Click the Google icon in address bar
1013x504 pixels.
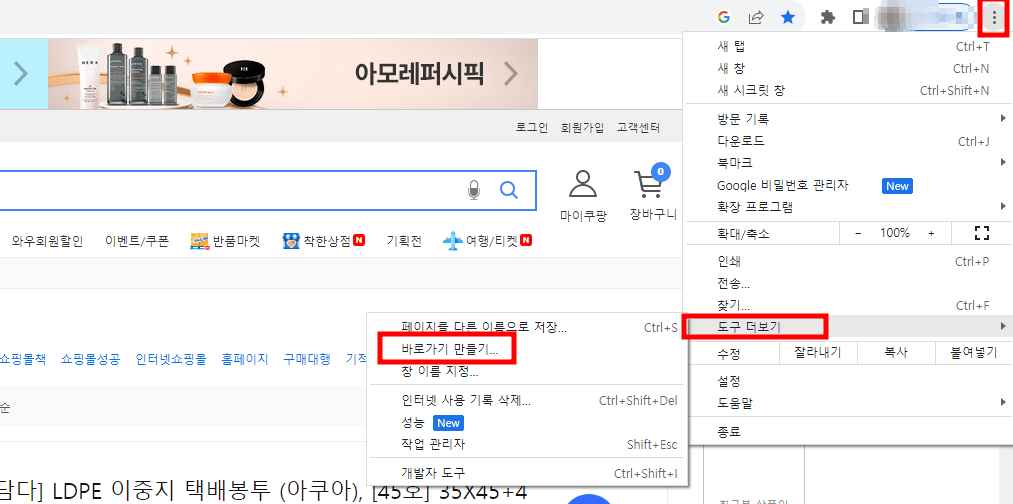(724, 17)
